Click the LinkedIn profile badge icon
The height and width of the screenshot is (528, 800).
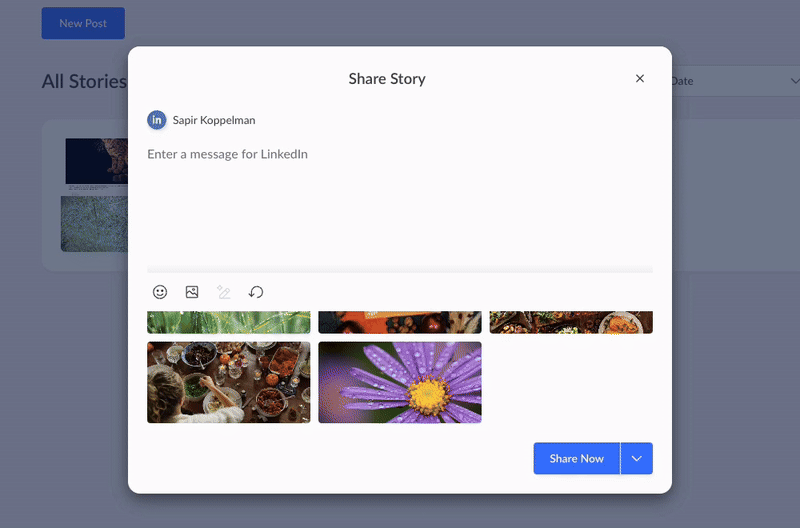click(157, 120)
